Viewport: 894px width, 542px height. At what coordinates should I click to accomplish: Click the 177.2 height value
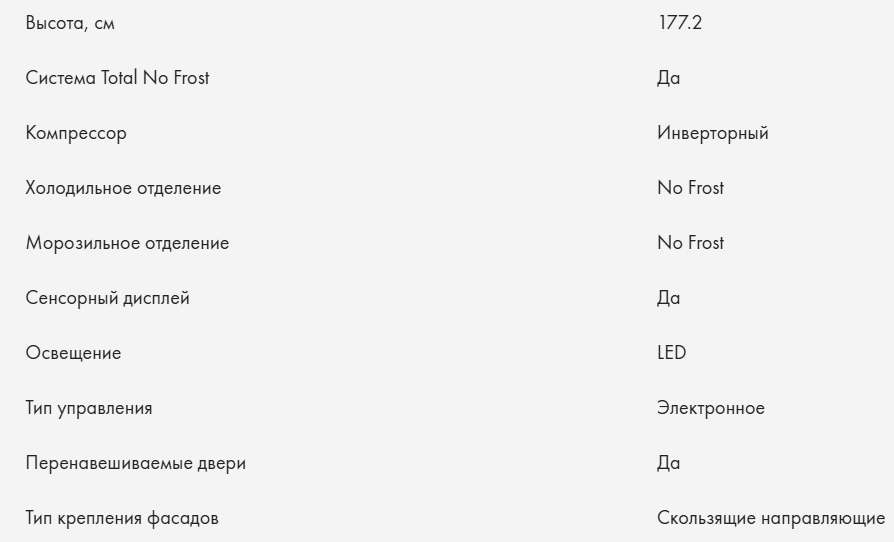[x=680, y=23]
